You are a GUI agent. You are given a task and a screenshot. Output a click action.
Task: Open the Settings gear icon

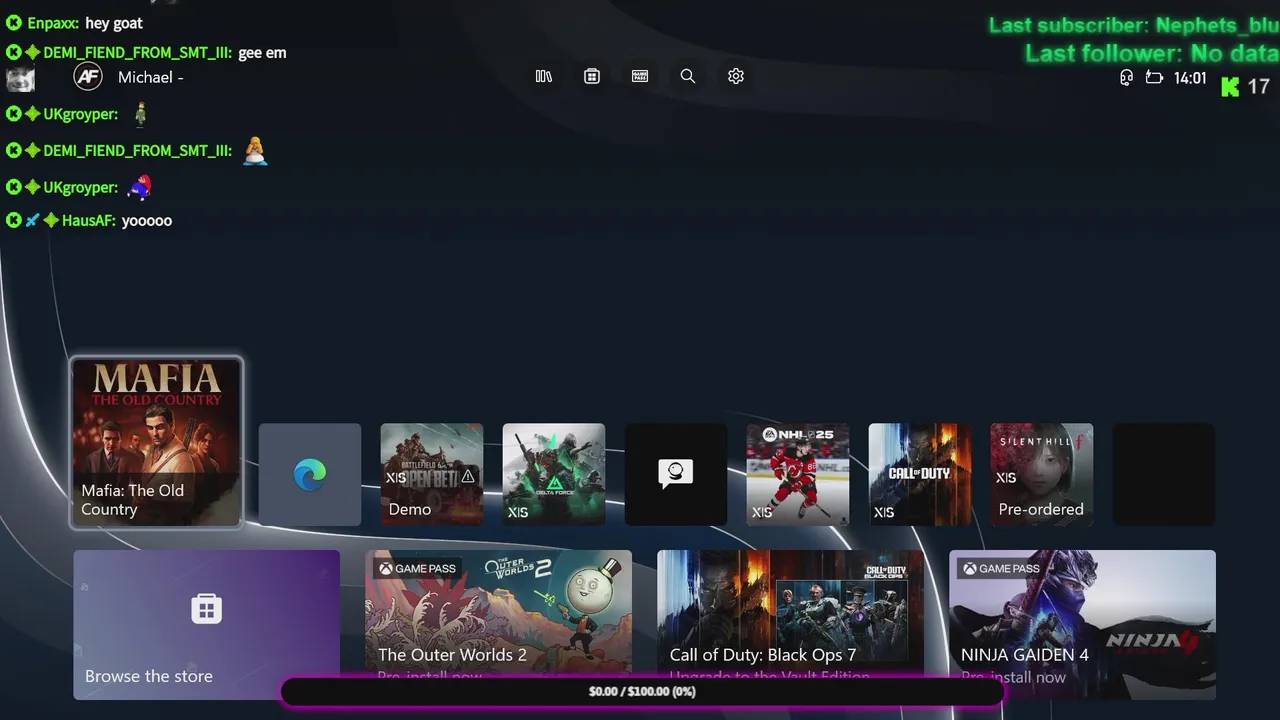coord(736,76)
